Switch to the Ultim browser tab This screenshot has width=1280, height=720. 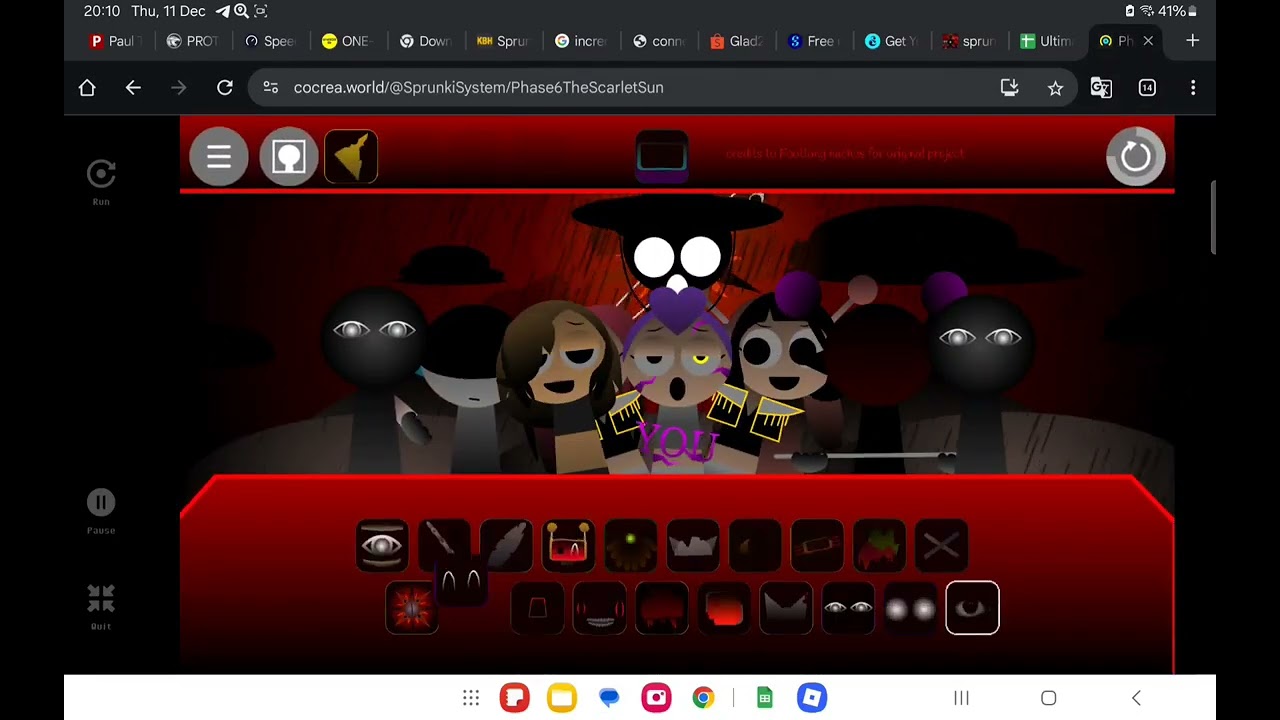point(1046,41)
